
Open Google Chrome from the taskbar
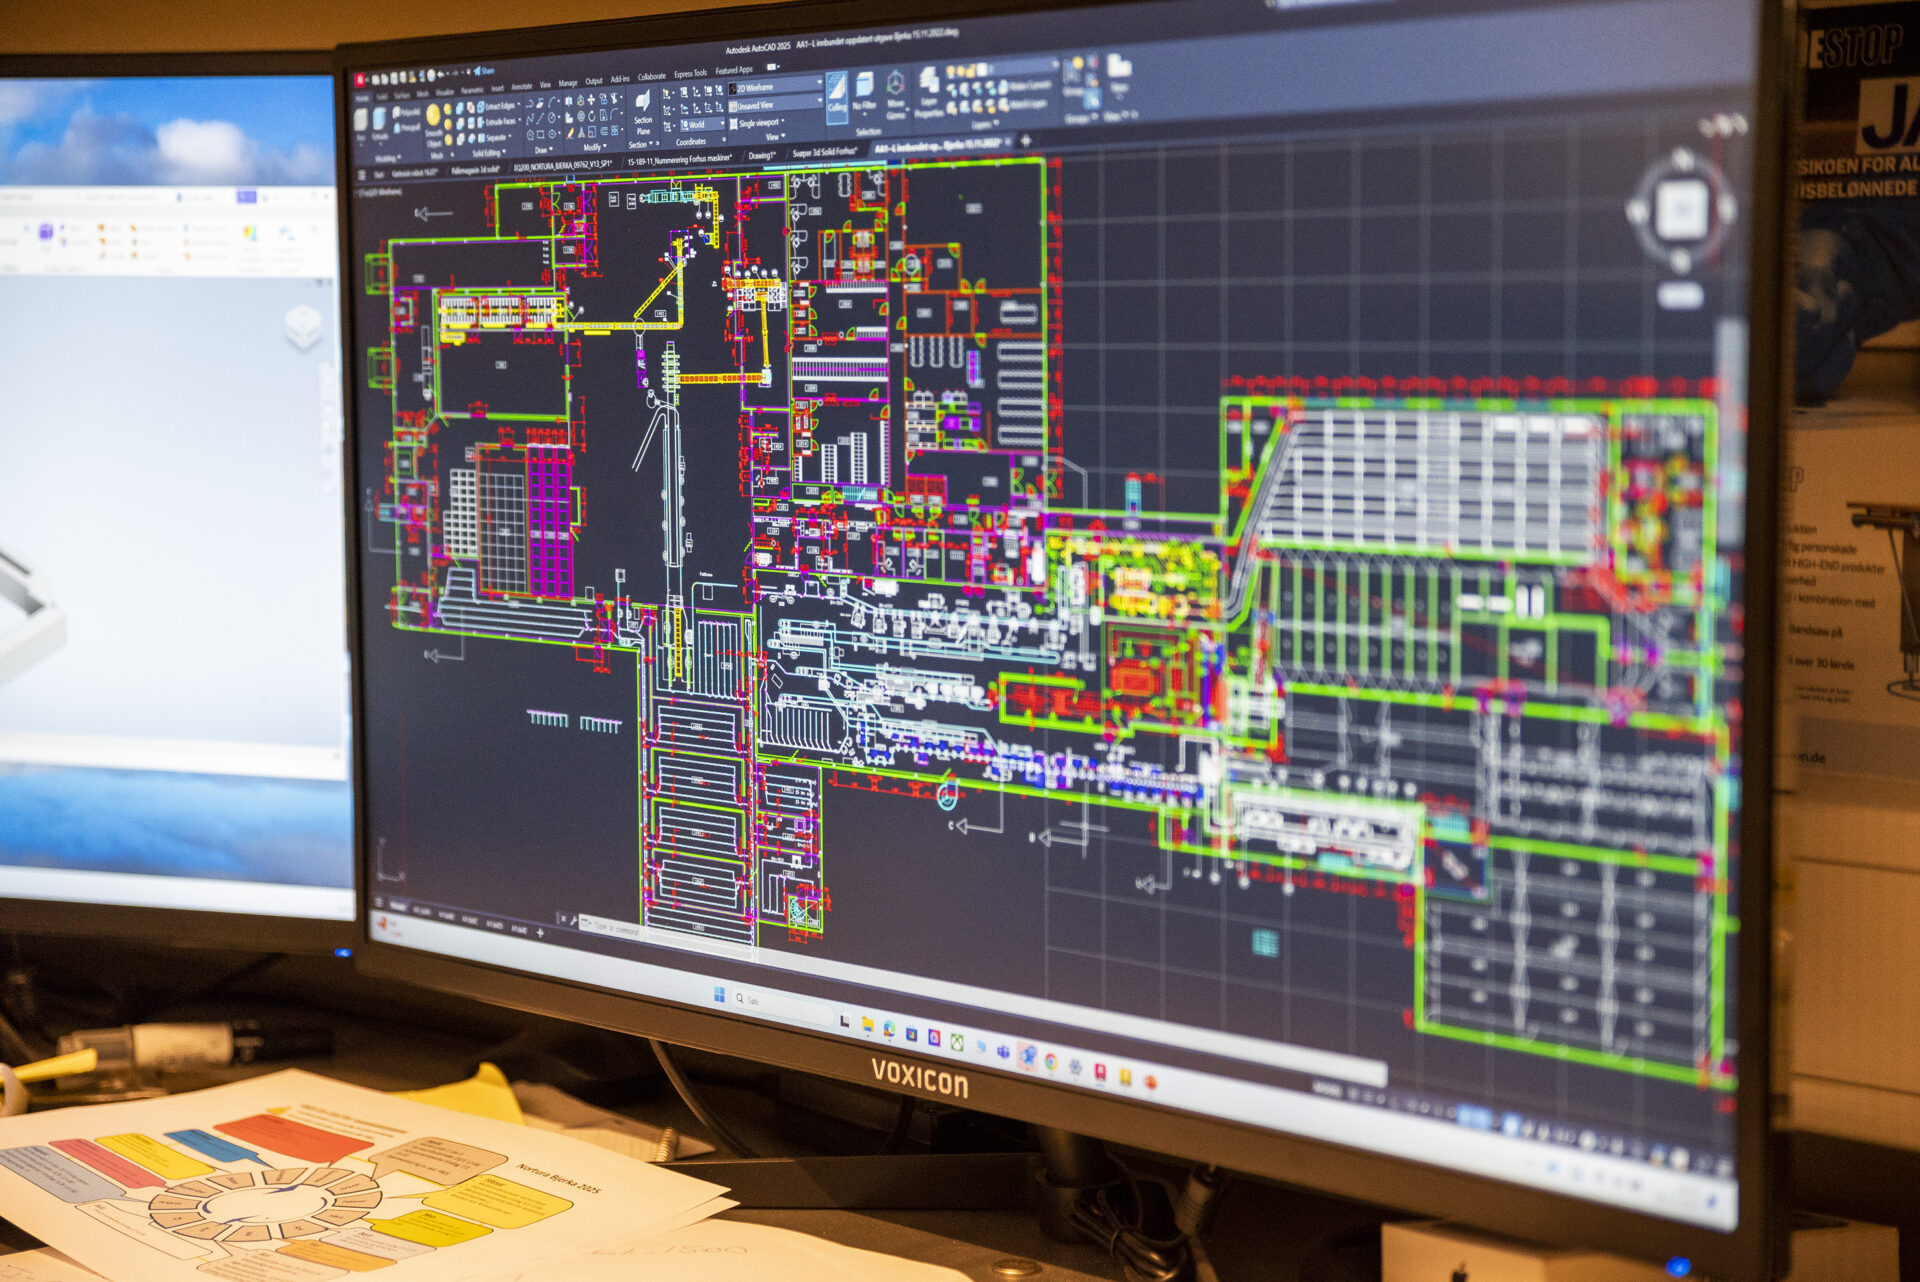click(1051, 1062)
